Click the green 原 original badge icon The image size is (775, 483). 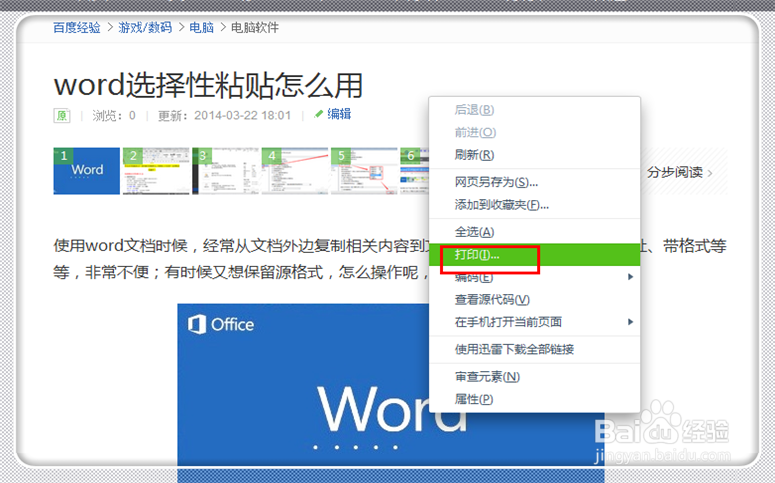click(62, 116)
